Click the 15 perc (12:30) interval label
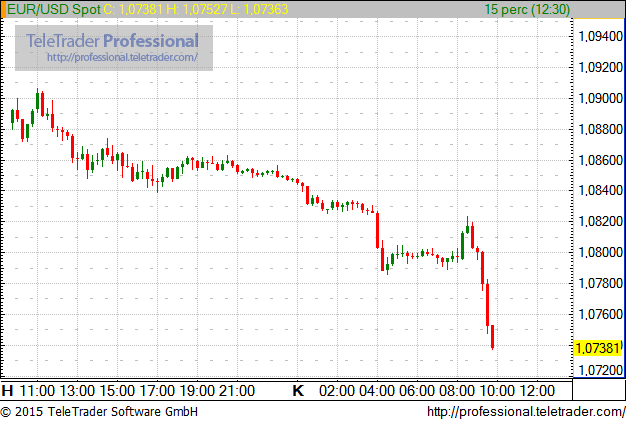 [527, 9]
